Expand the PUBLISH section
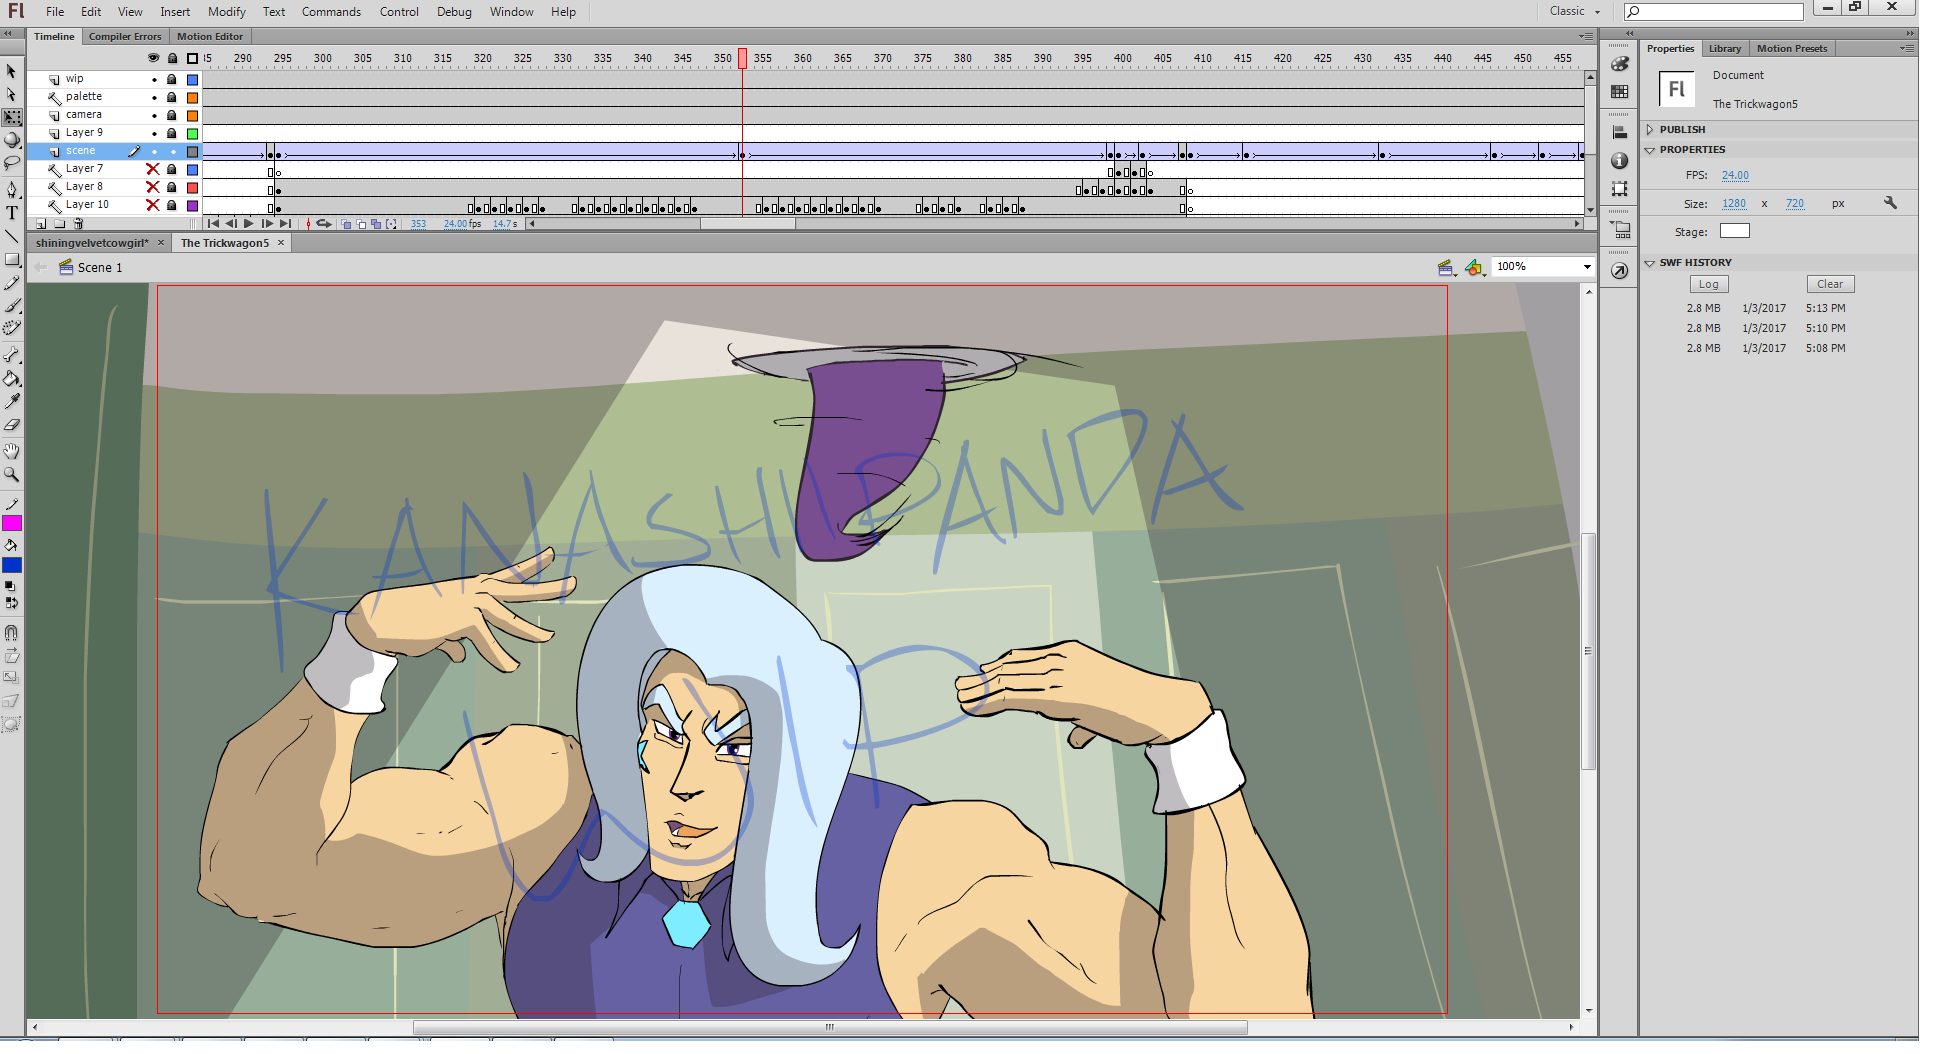Screen dimensions: 1934x1054 point(1650,130)
